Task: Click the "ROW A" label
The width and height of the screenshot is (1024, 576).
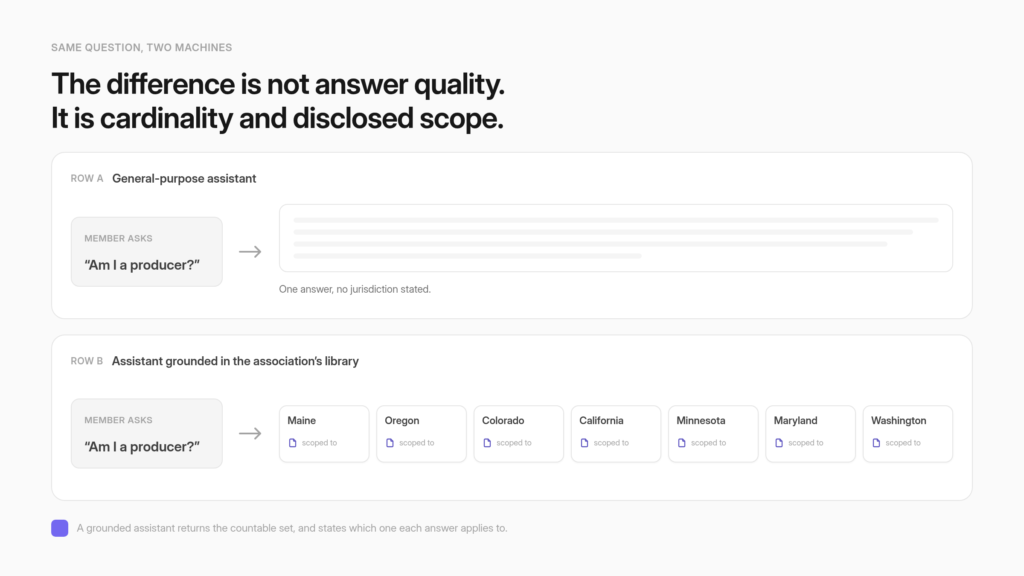Action: click(87, 178)
